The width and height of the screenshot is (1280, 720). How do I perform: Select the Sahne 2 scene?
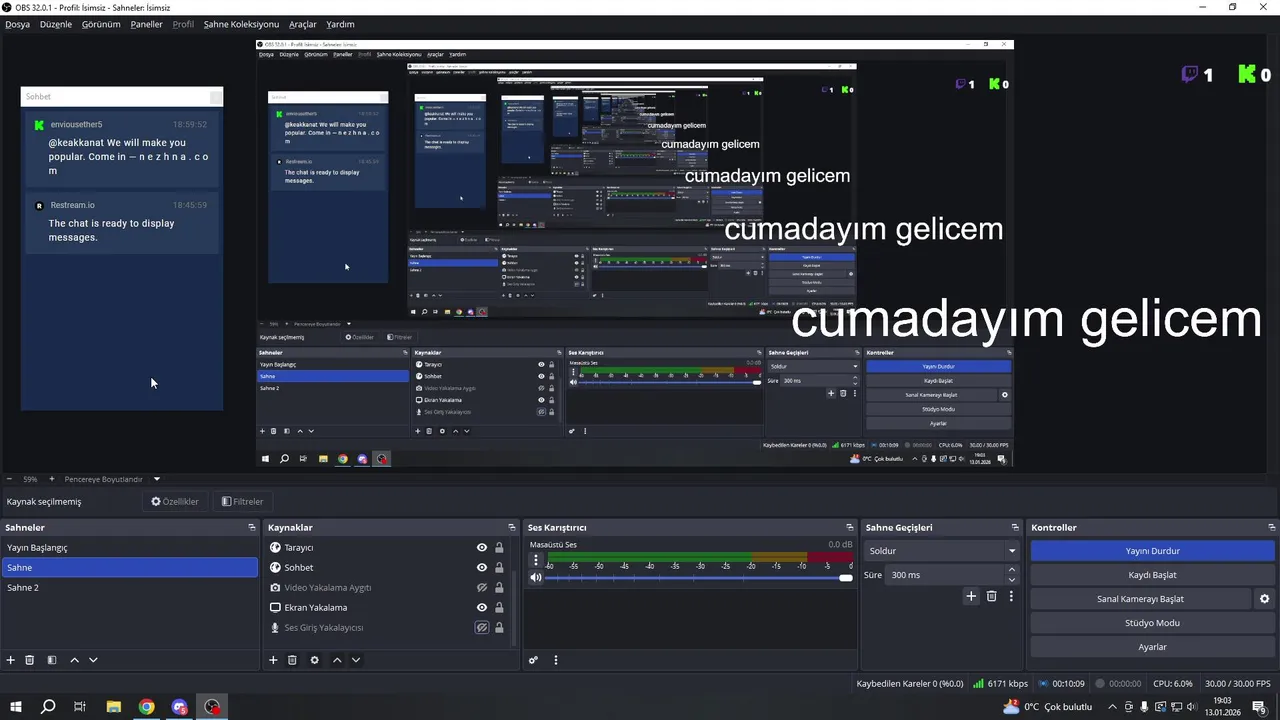(129, 588)
